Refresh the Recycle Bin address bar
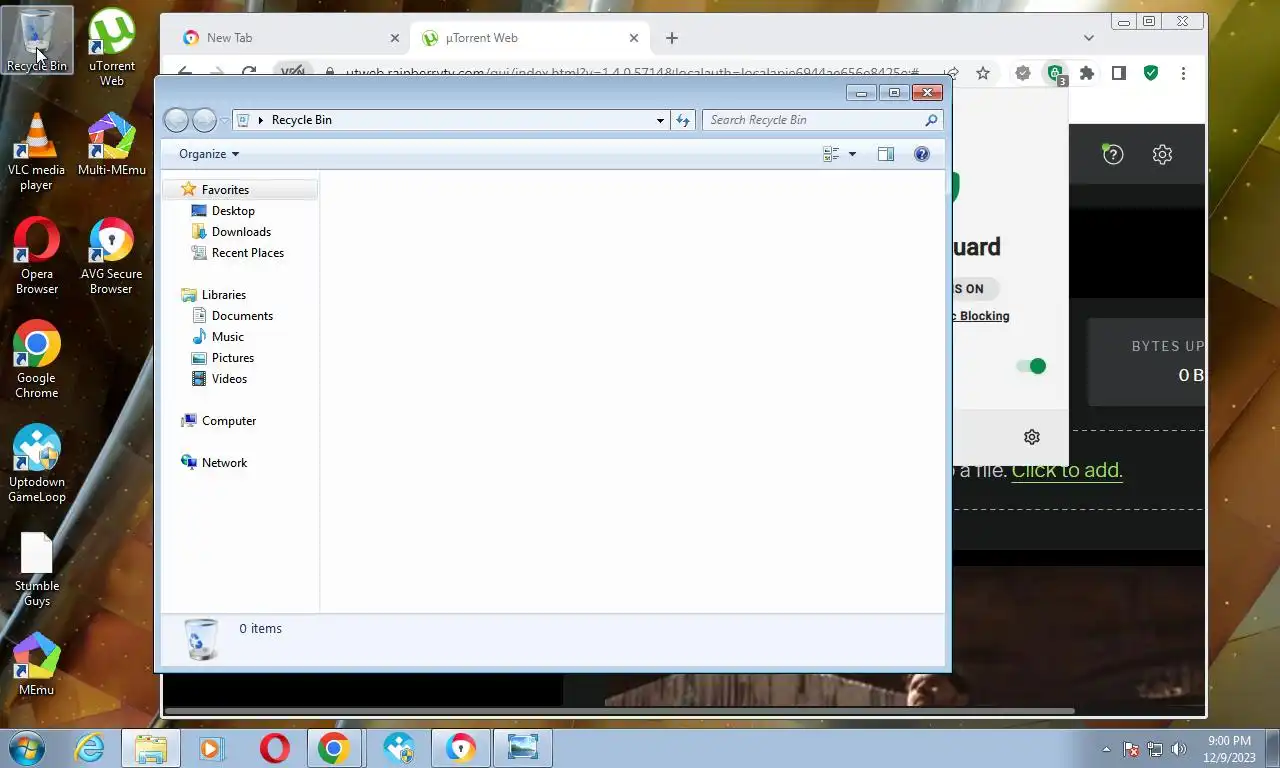 (683, 120)
